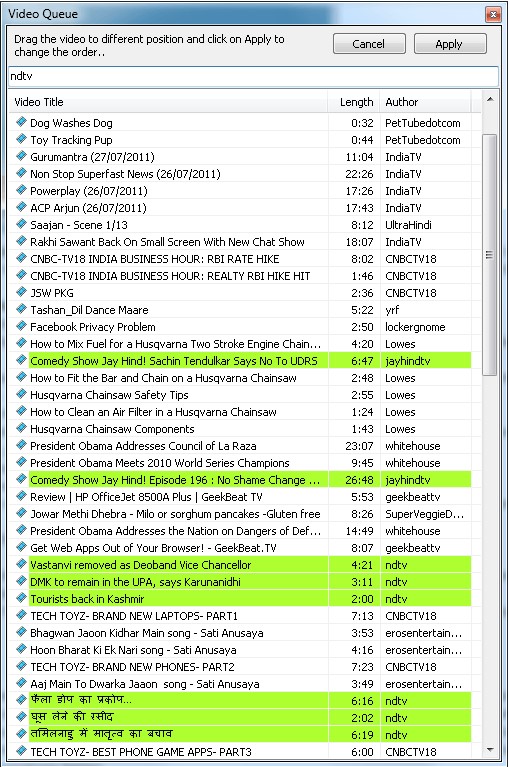Click the scrollbar up arrow
Viewport: 508px width, 767px height.
tap(490, 99)
